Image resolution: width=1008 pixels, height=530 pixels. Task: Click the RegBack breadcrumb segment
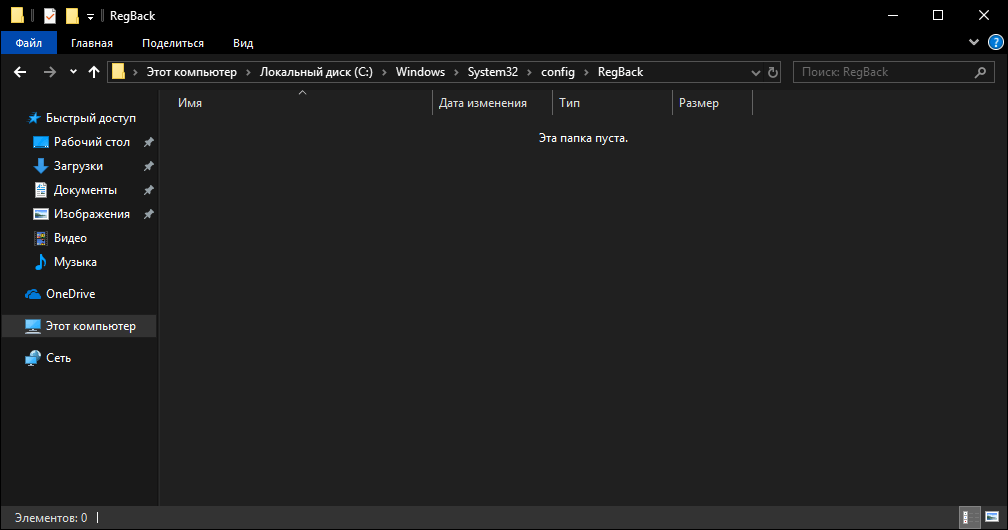tap(620, 72)
